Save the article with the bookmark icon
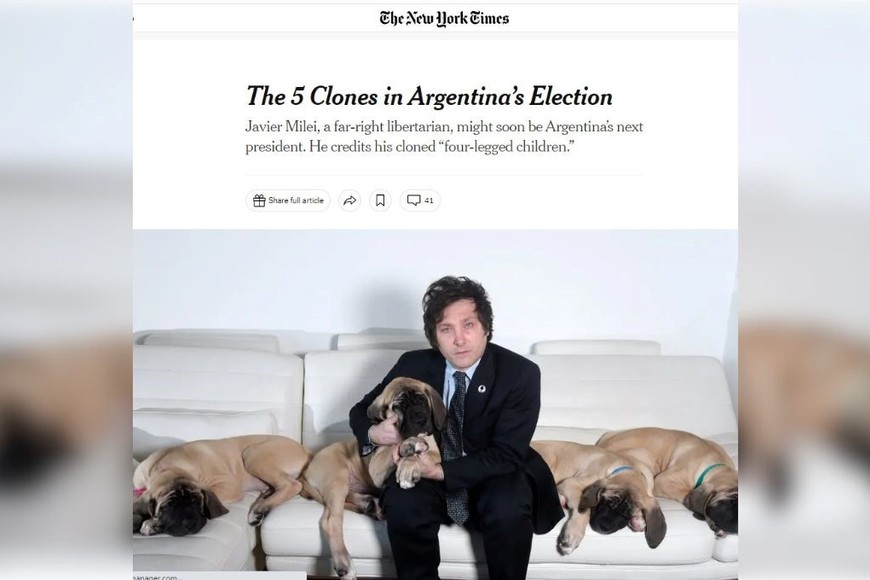The width and height of the screenshot is (870, 580). [380, 200]
